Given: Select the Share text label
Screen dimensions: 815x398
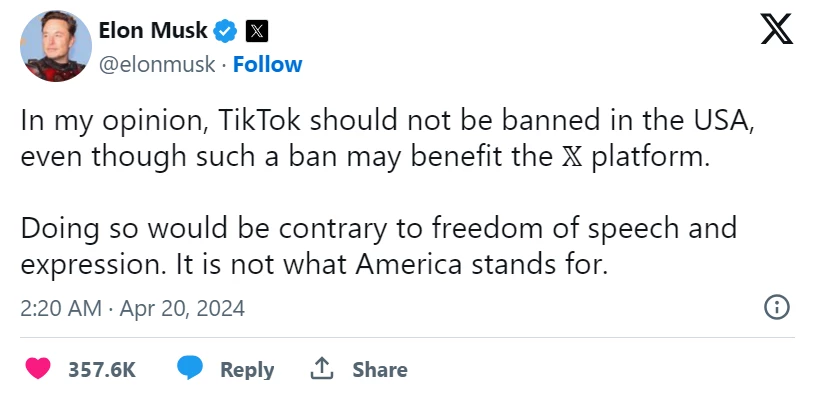Looking at the screenshot, I should [380, 369].
